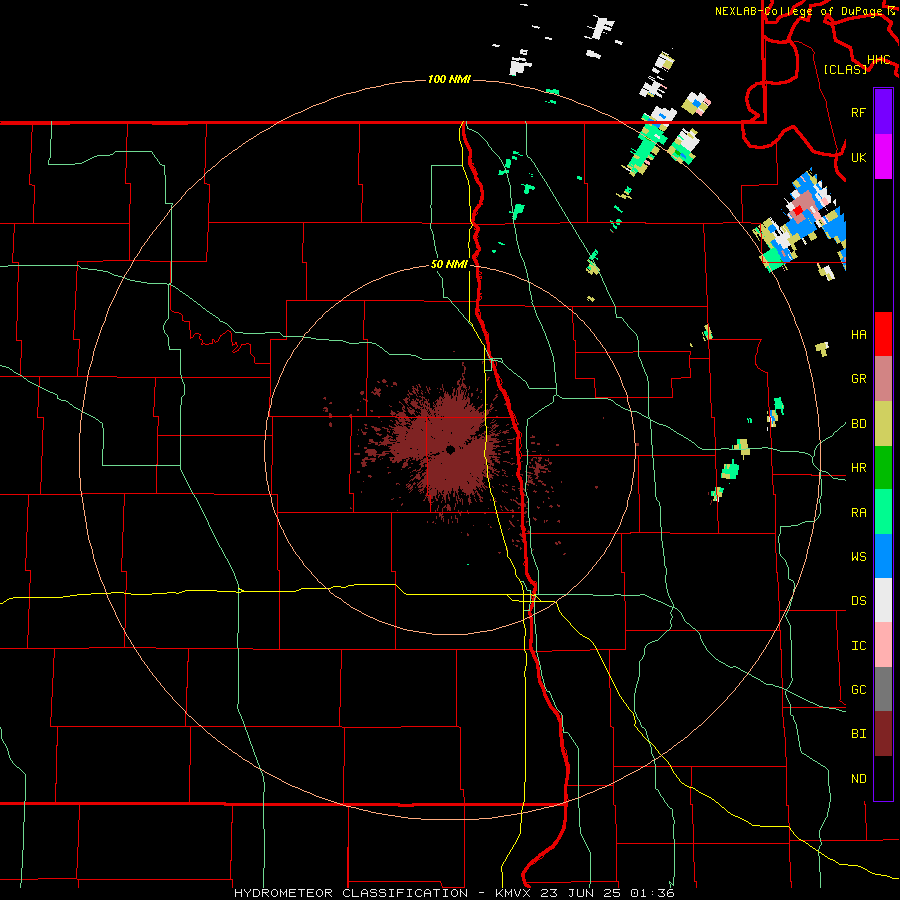
Task: Click the 'HA' legend label
Action: (x=858, y=335)
